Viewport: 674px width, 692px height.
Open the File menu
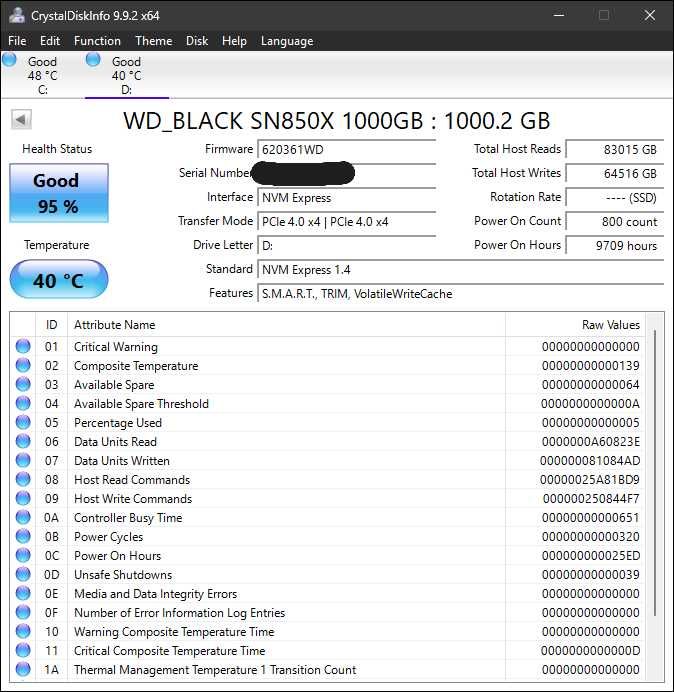(17, 41)
